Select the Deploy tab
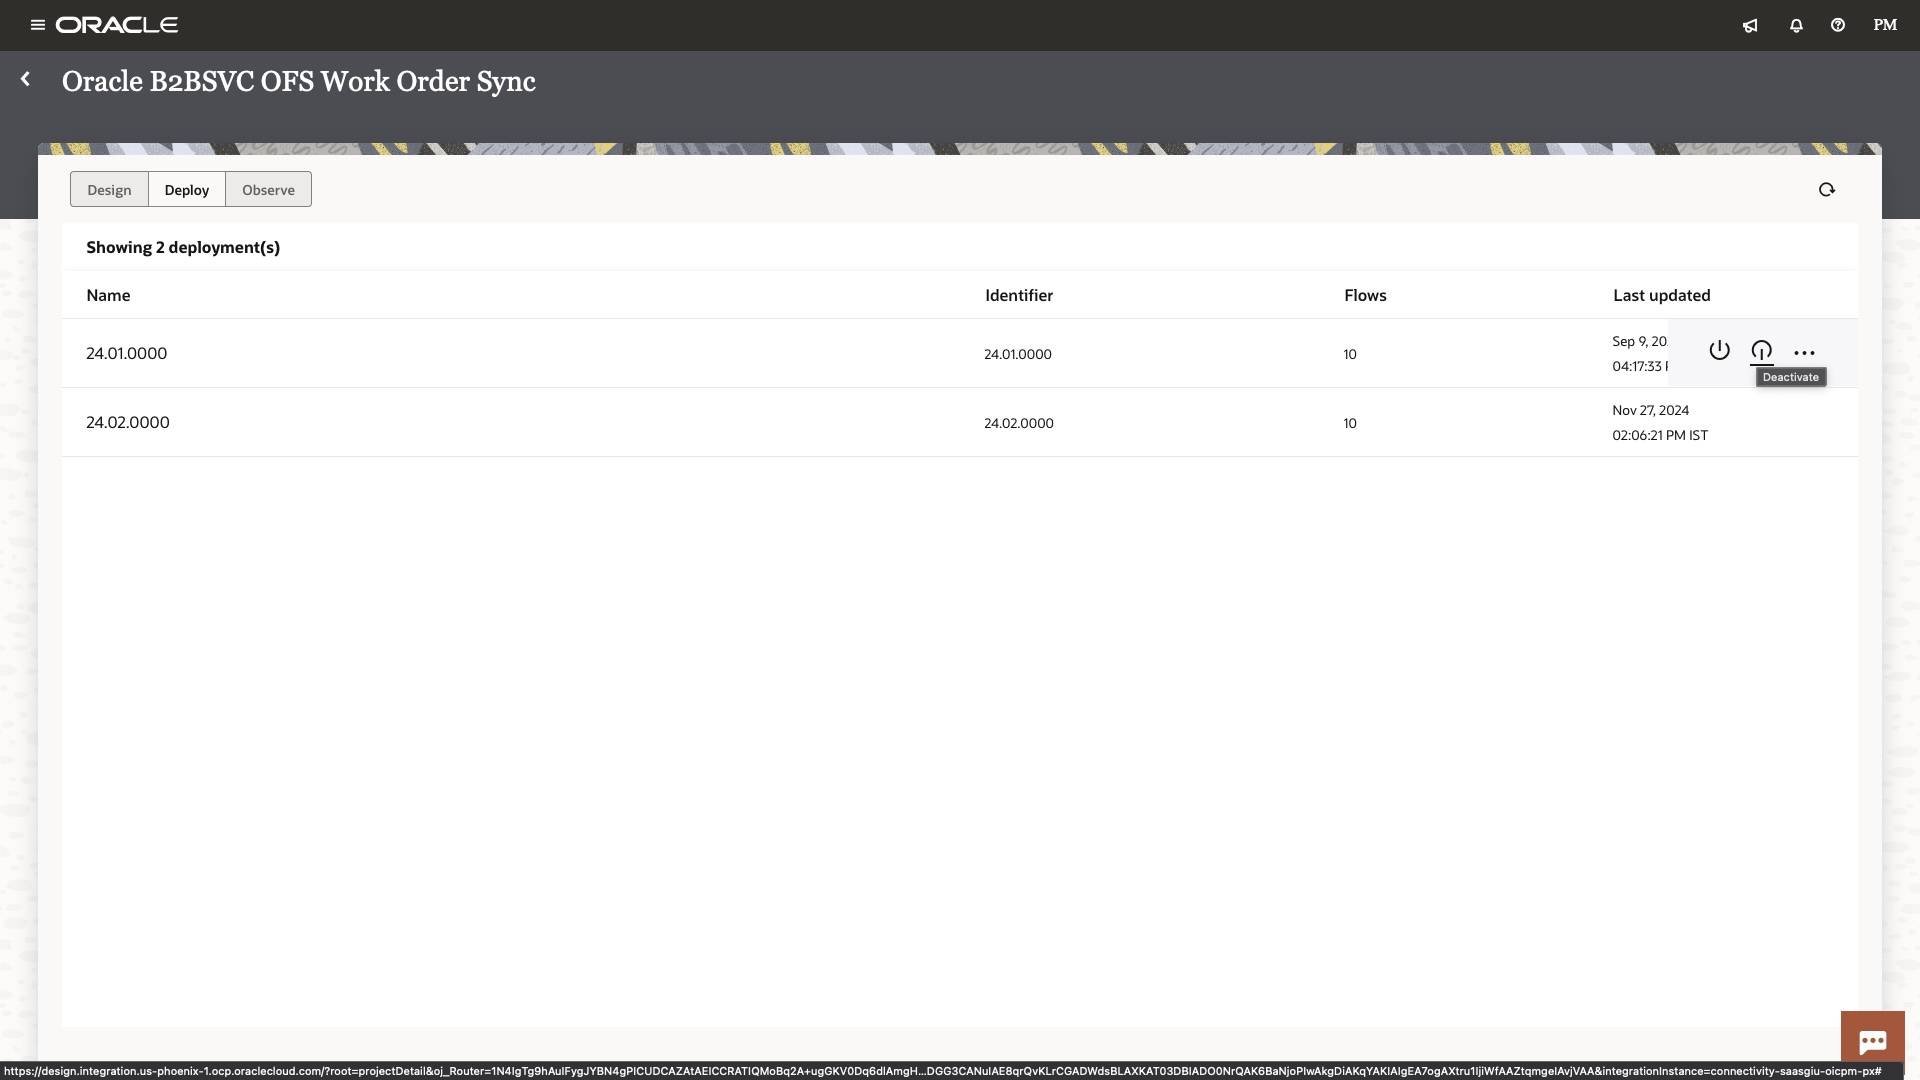The image size is (1920, 1080). [186, 189]
